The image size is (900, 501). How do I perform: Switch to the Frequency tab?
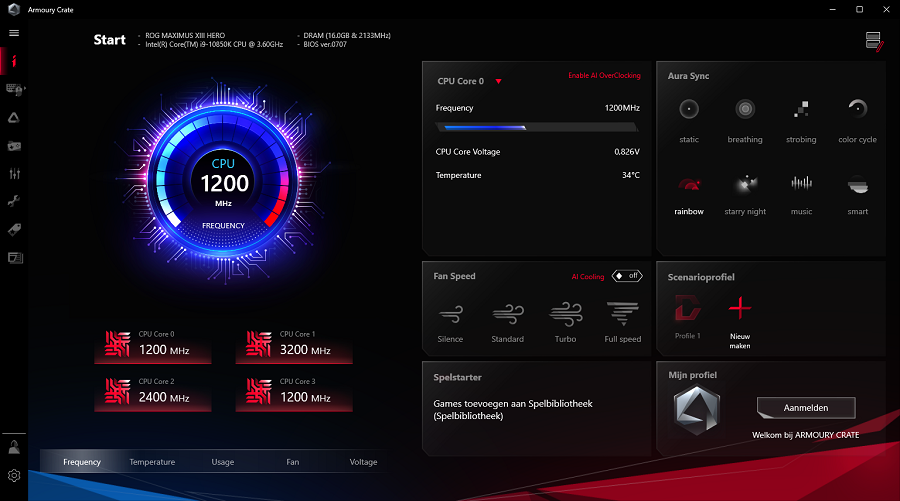pos(82,462)
